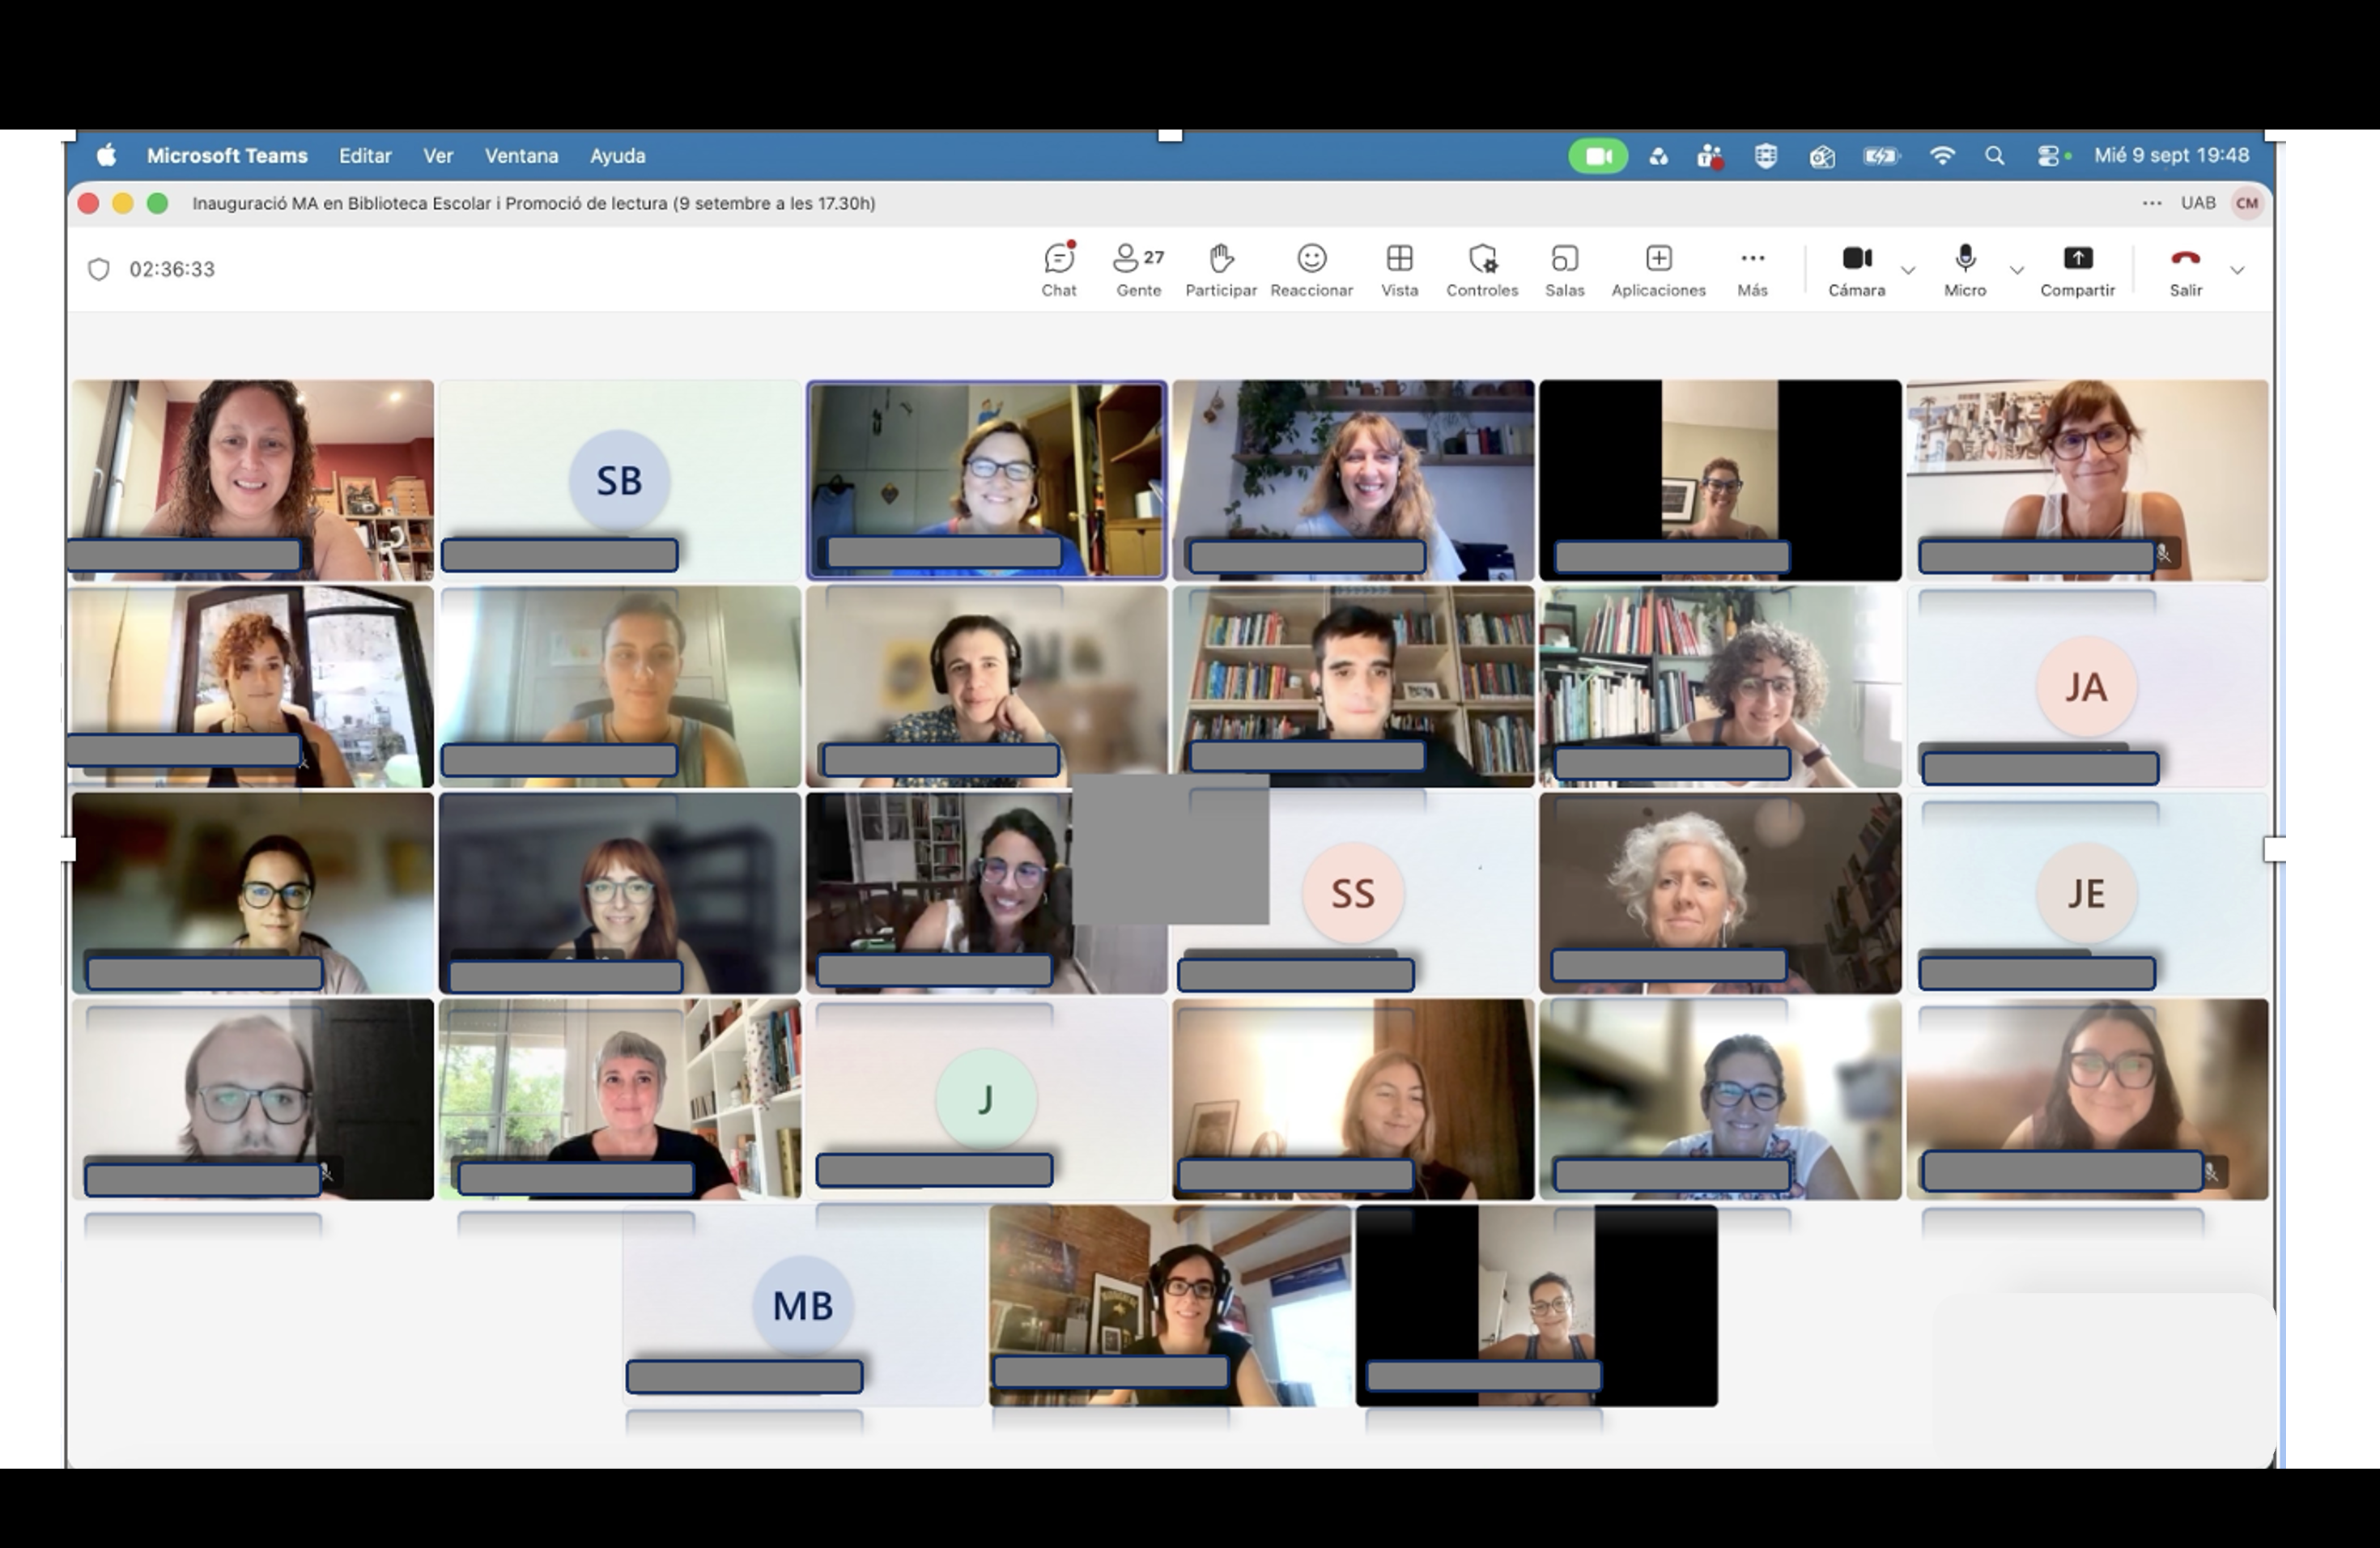
Task: Open the Controles meeting options
Action: tap(1482, 270)
